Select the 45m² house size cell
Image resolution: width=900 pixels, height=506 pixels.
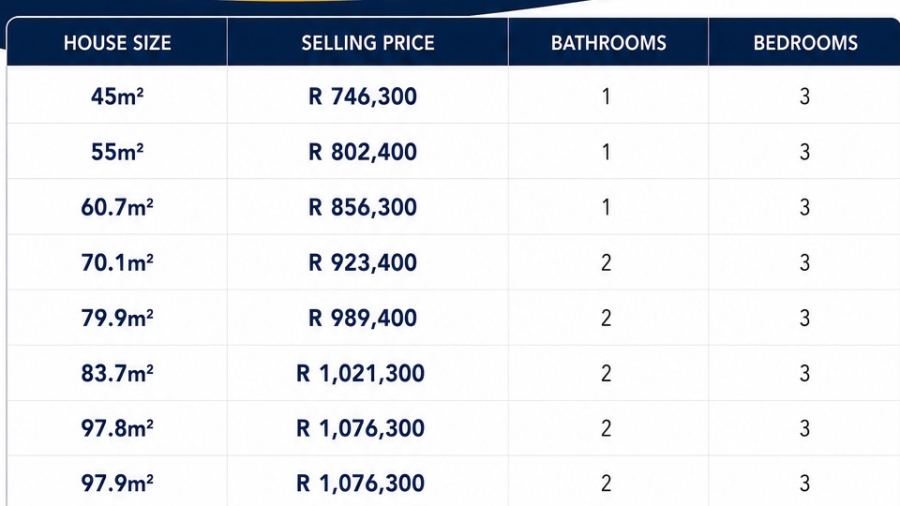point(117,96)
